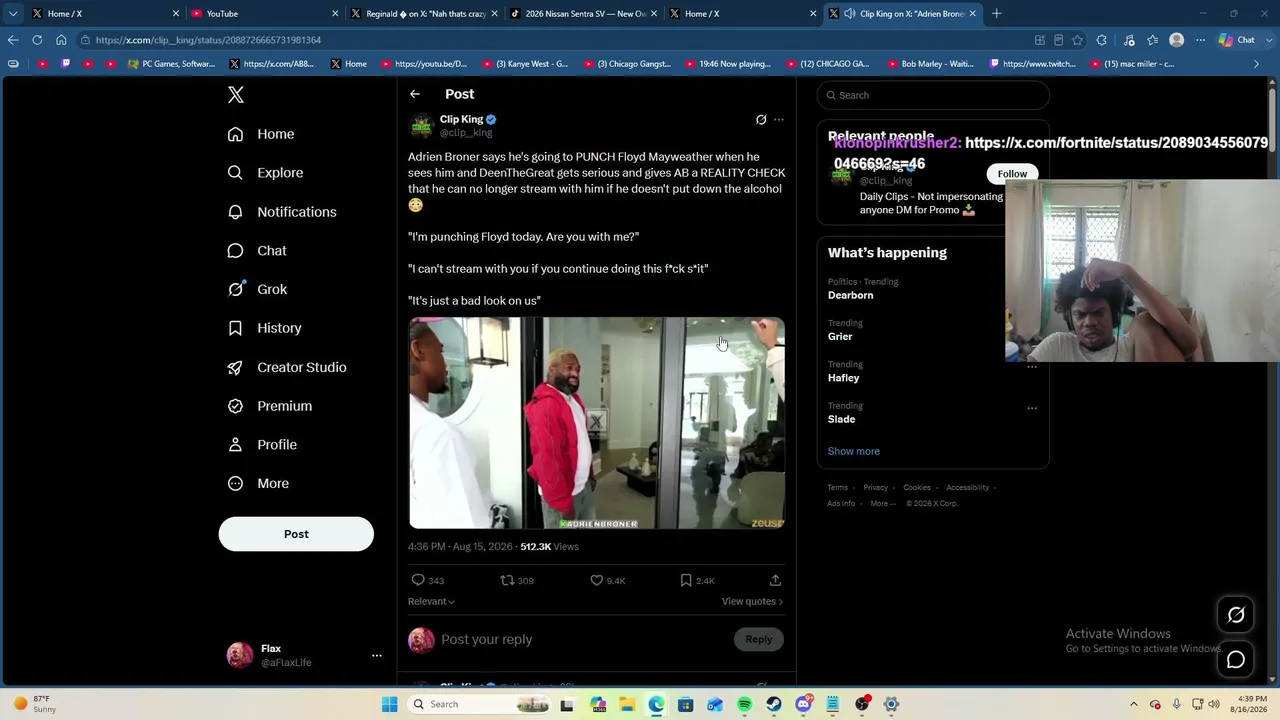Click the Reply submit button
Viewport: 1280px width, 720px height.
click(758, 639)
